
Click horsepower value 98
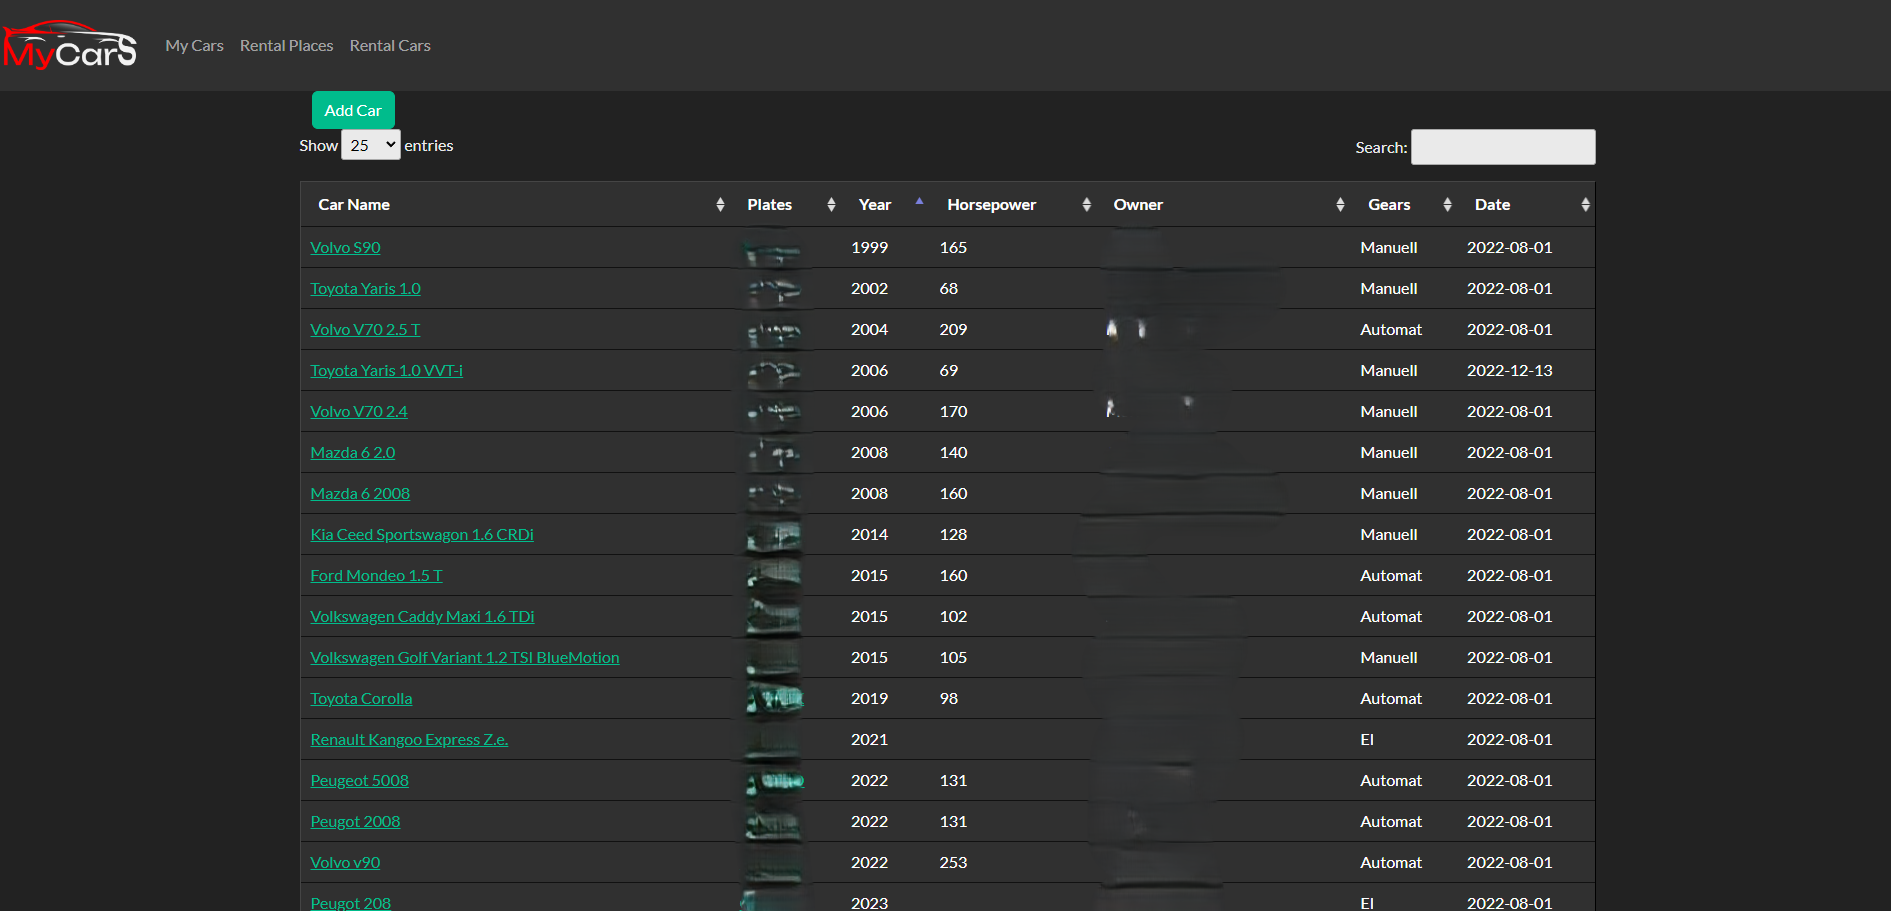[949, 699]
